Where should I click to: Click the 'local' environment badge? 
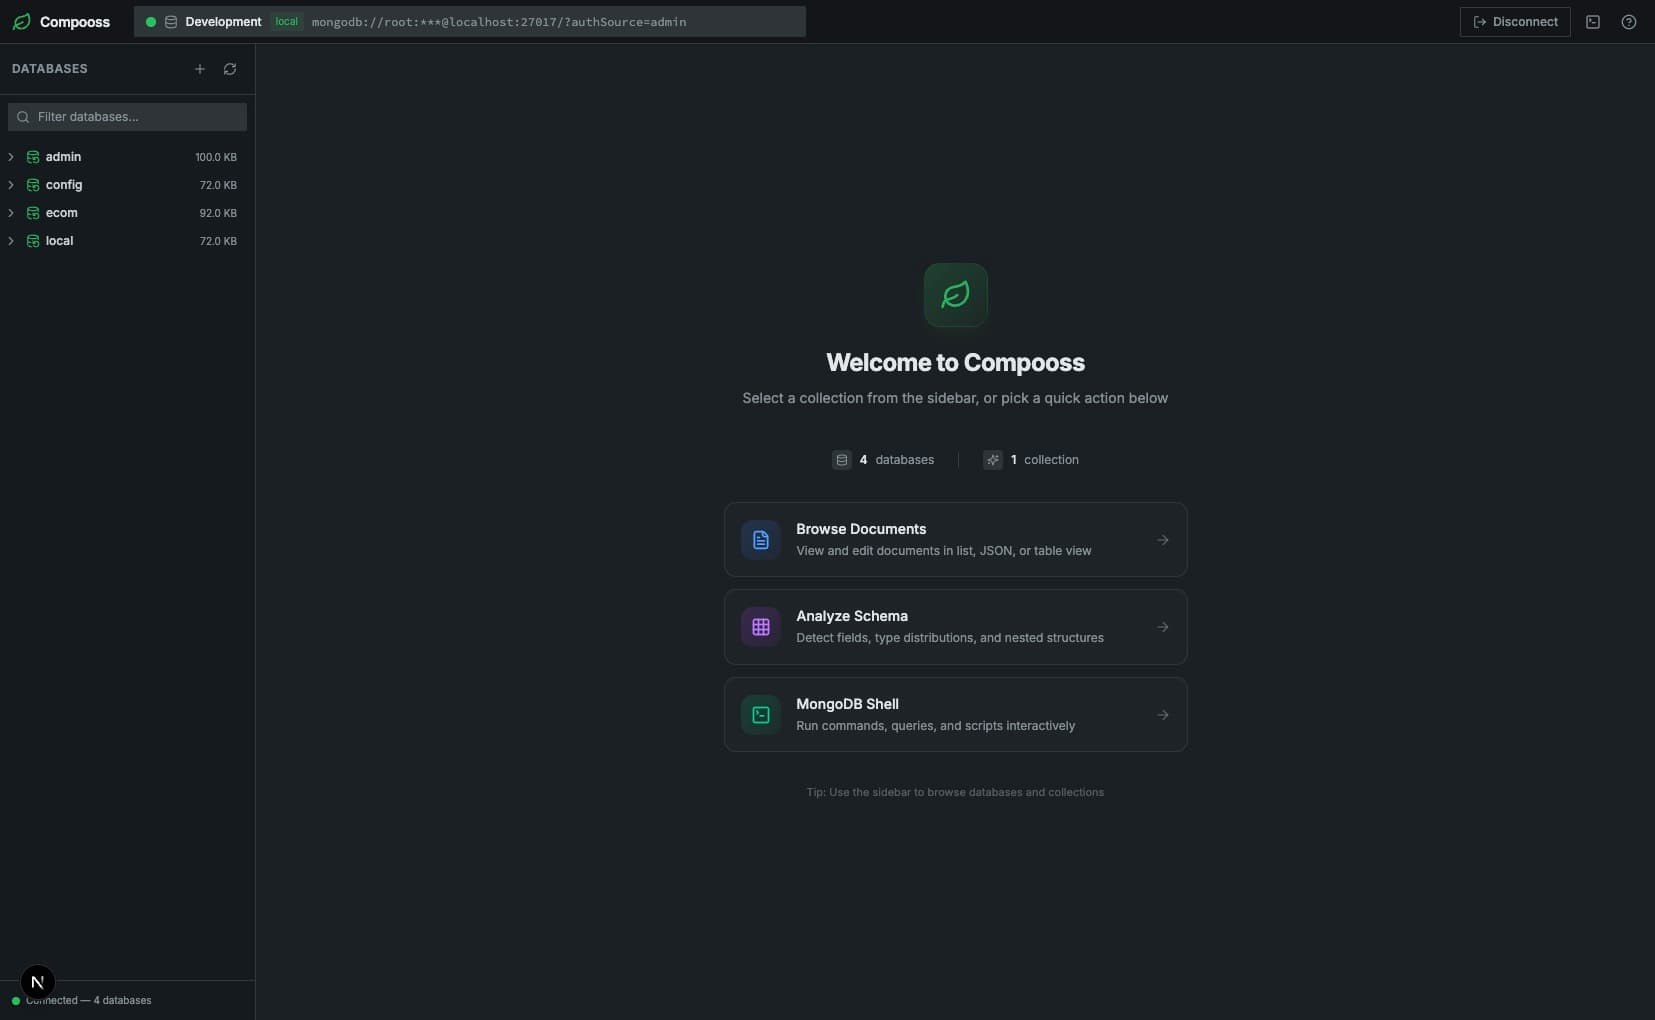(x=286, y=21)
